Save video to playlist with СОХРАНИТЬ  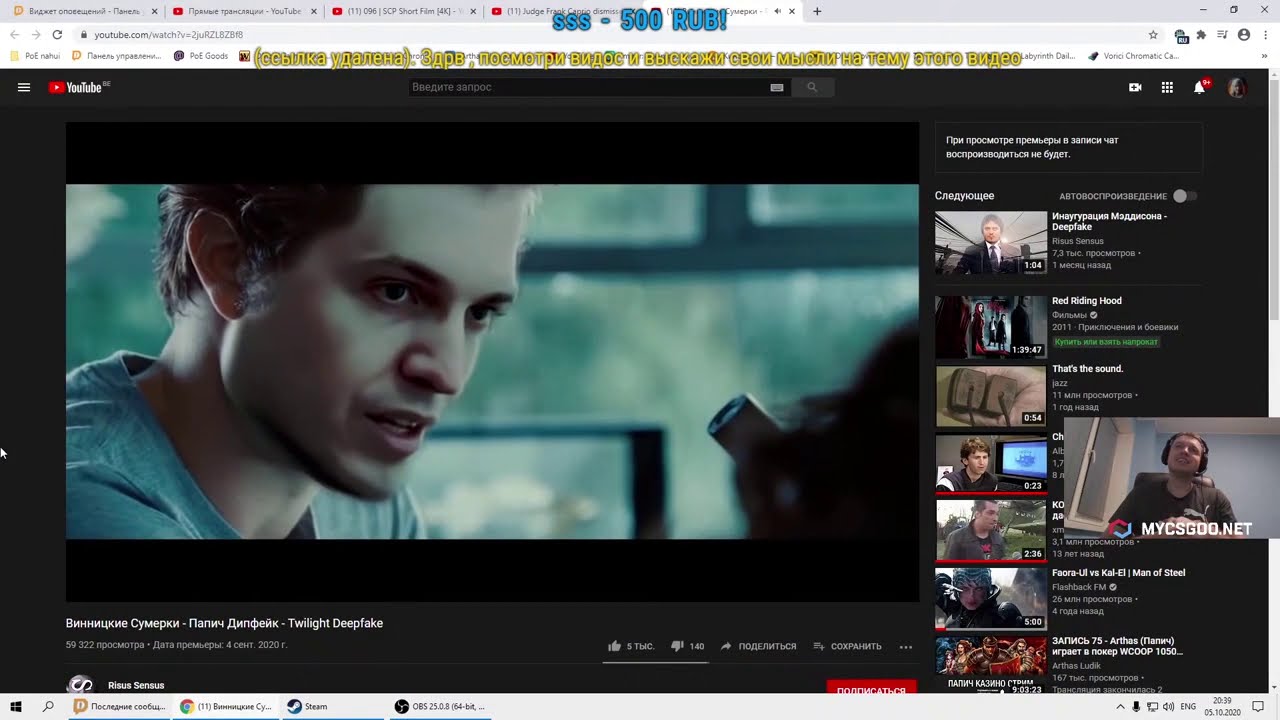pyautogui.click(x=847, y=646)
